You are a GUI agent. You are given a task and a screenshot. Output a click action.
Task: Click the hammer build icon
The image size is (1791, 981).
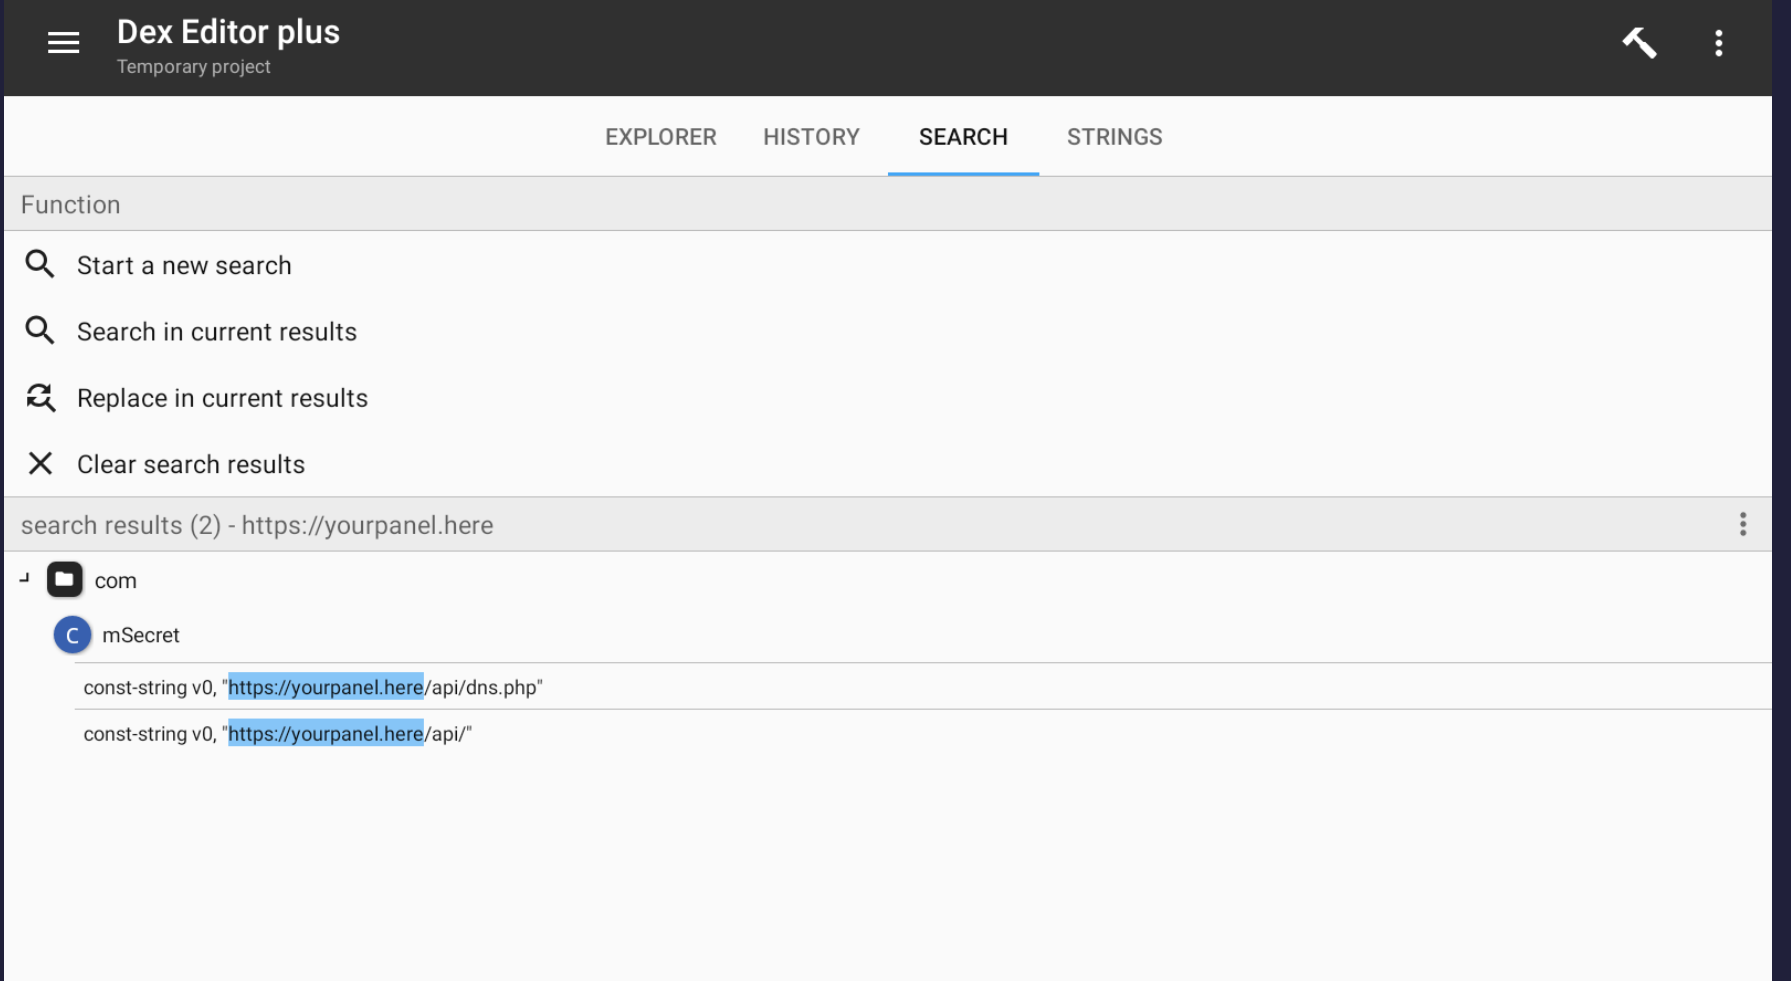click(1639, 43)
